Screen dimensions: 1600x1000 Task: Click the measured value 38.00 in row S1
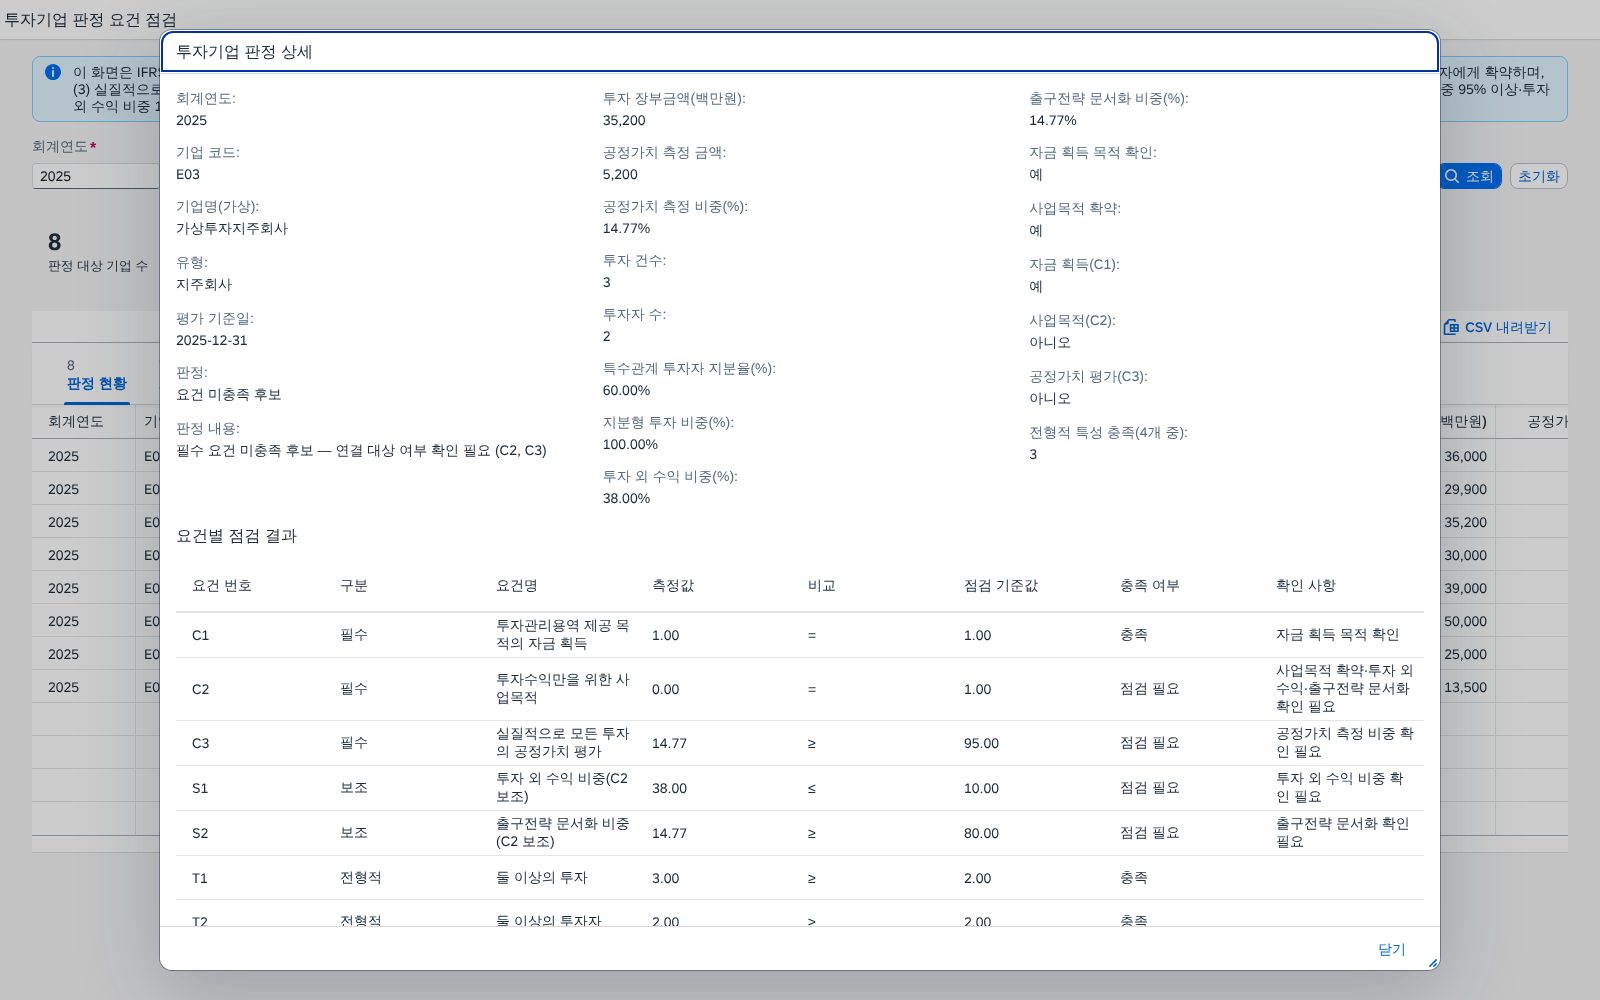[x=669, y=788]
